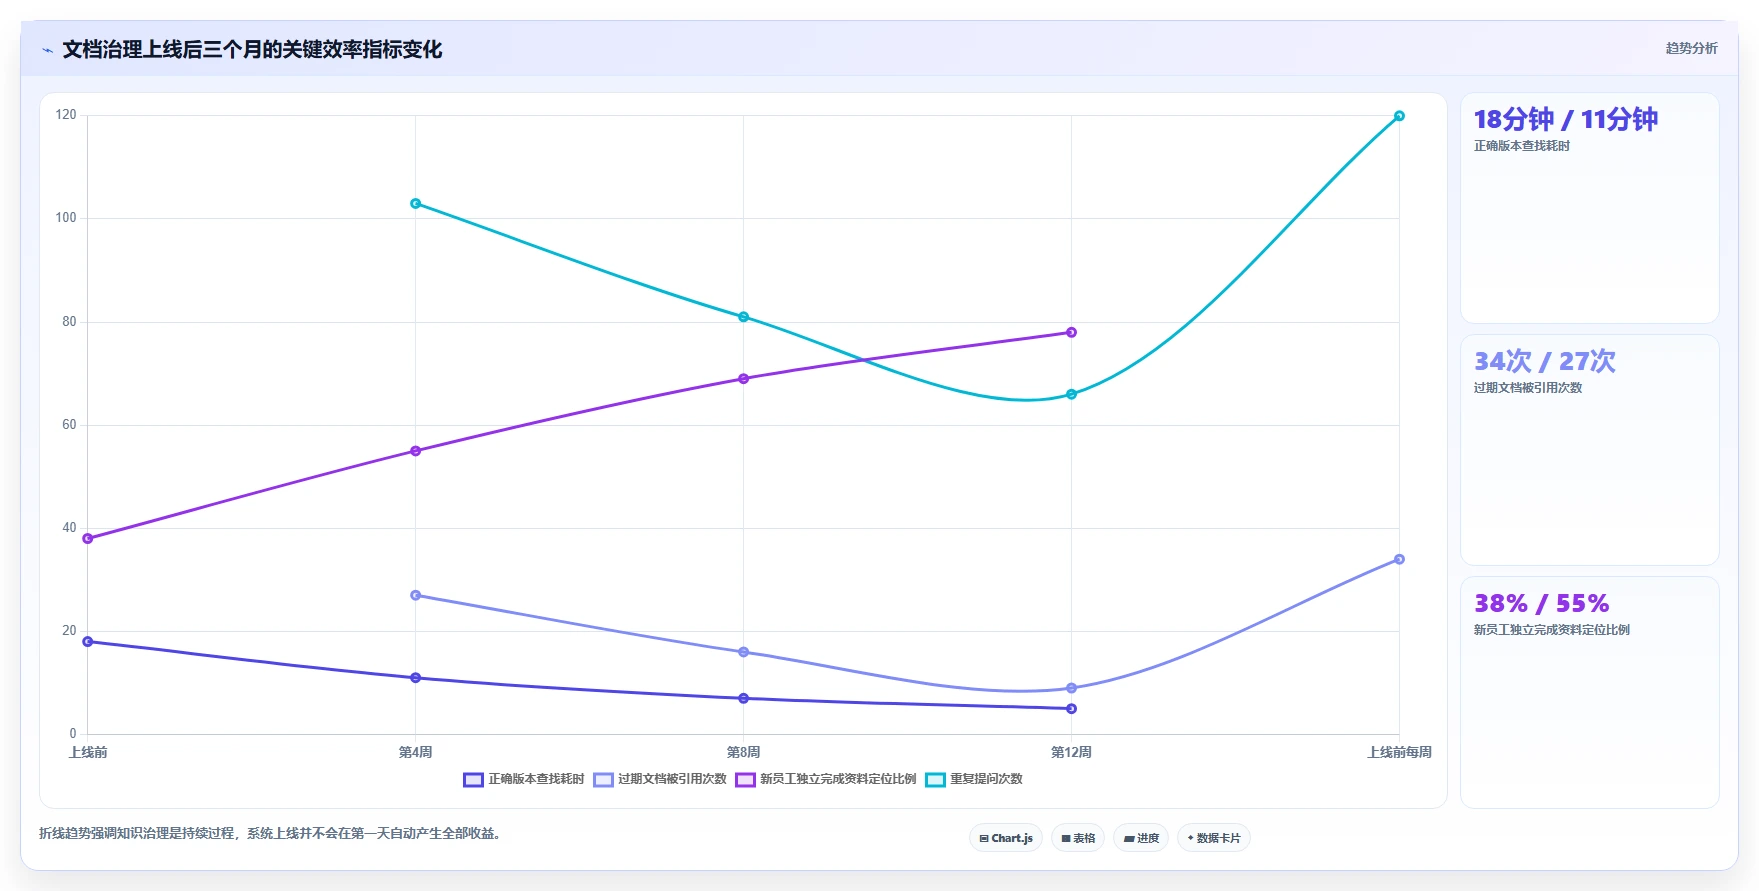Click the 38% / 55% stat card
Image resolution: width=1759 pixels, height=891 pixels.
coord(1589,692)
